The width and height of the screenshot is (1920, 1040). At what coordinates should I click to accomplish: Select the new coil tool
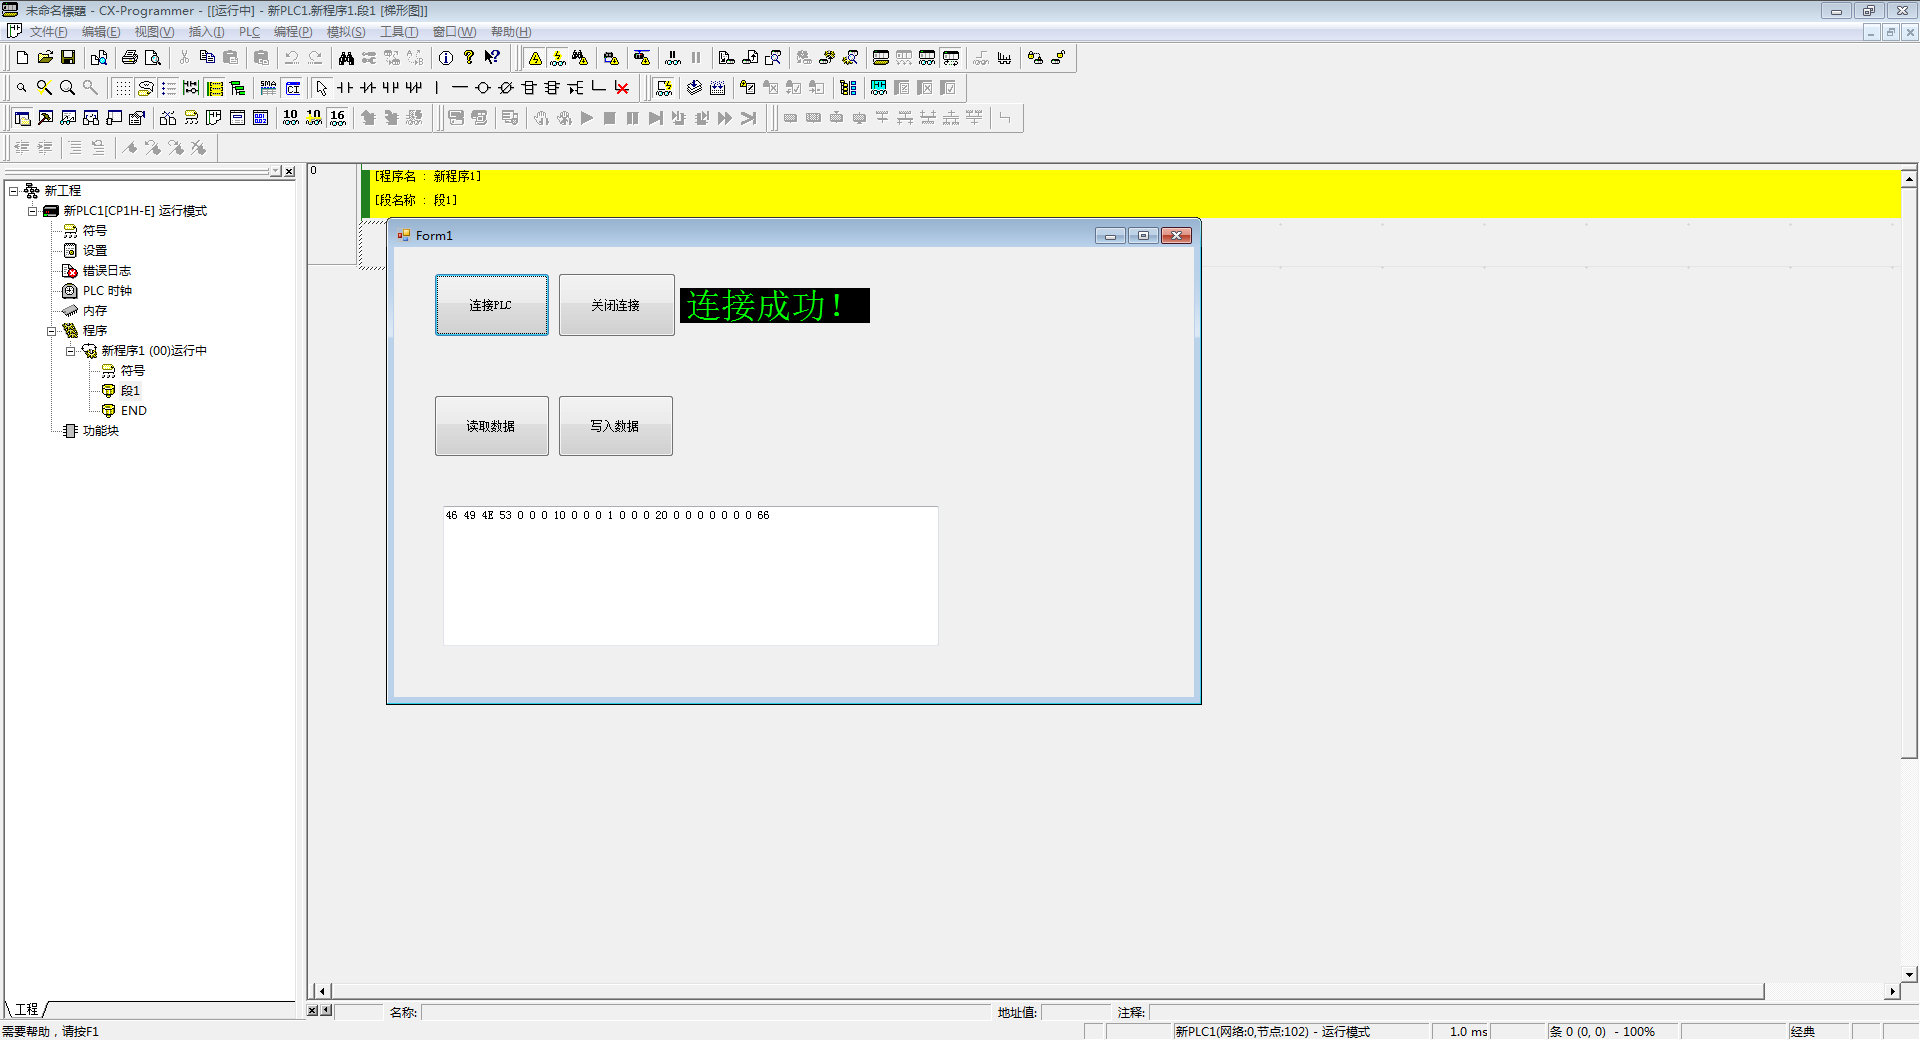coord(483,88)
